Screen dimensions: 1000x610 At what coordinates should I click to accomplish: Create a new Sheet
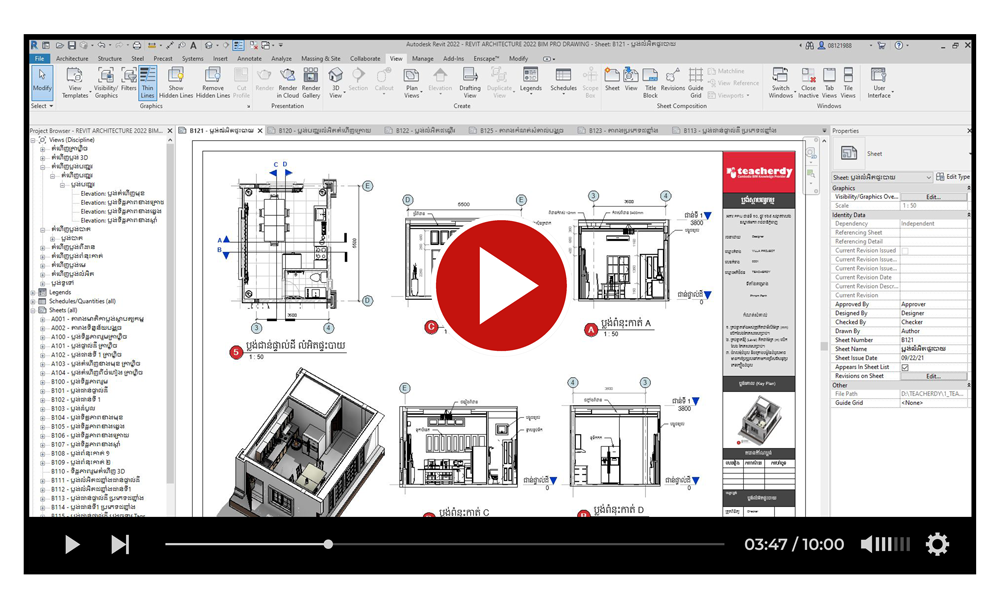[612, 80]
